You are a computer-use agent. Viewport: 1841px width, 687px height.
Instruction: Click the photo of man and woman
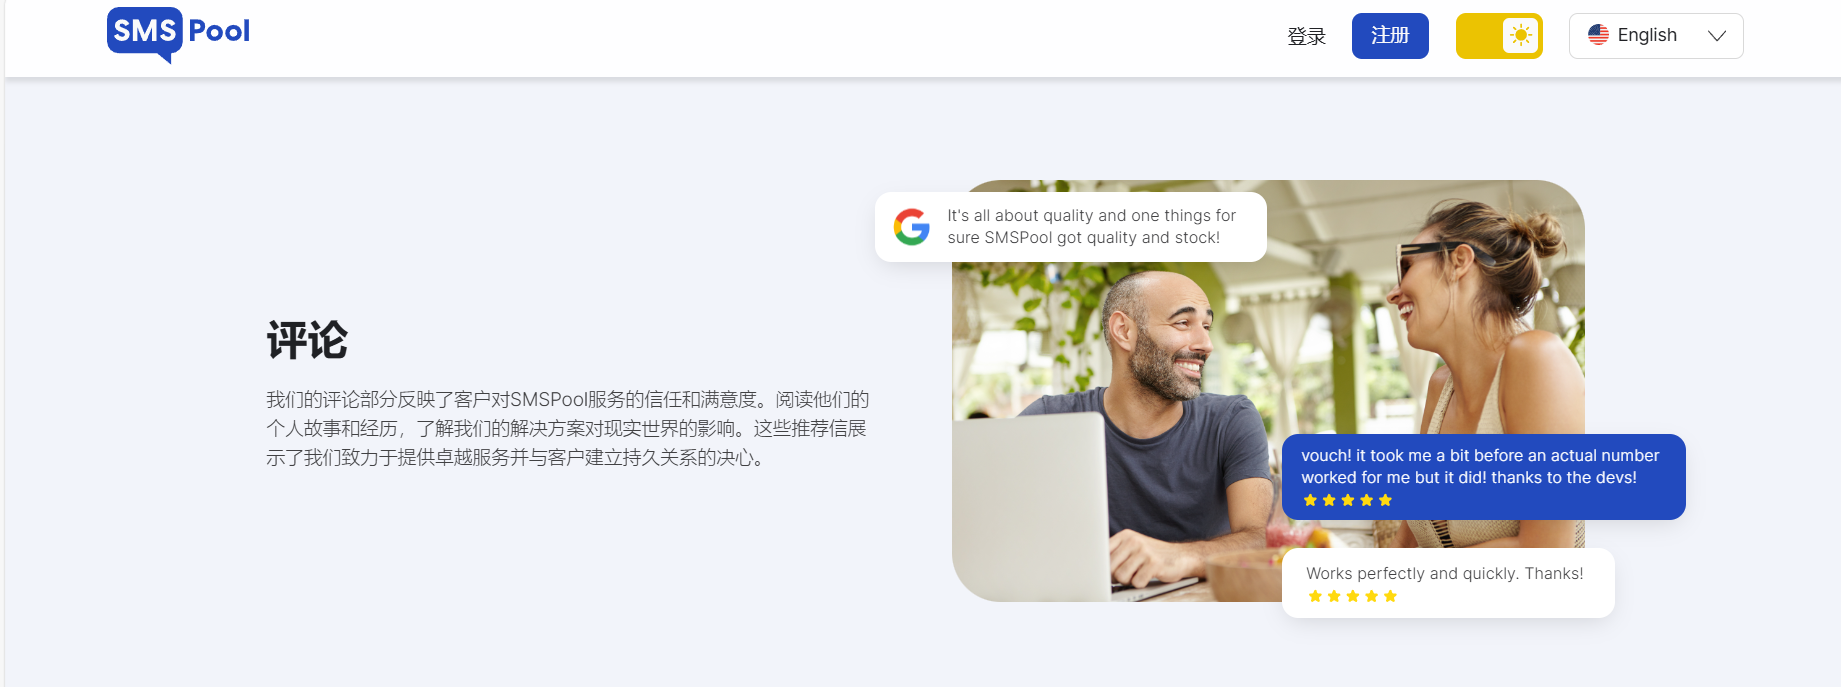(x=1268, y=391)
